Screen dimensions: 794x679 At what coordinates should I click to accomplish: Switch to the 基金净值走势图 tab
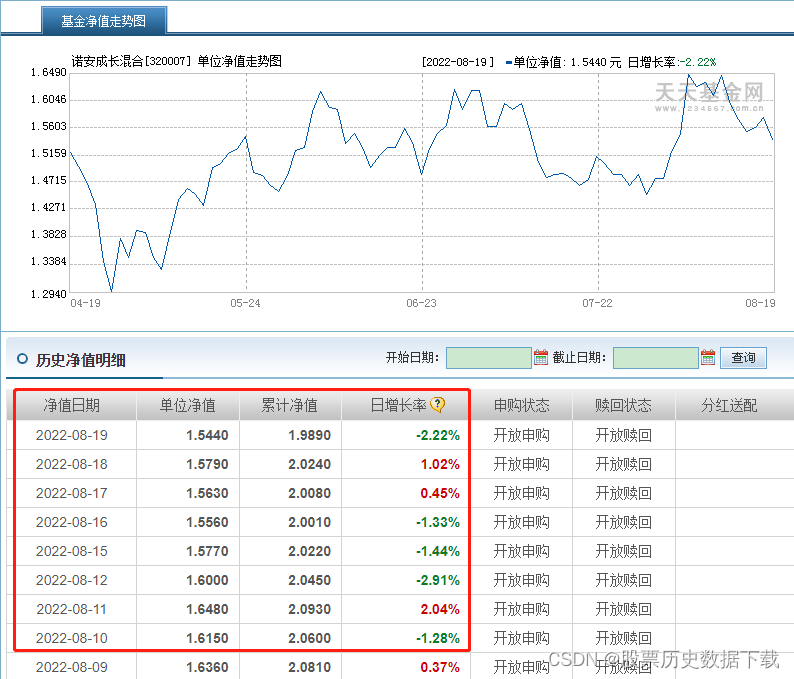pos(104,21)
